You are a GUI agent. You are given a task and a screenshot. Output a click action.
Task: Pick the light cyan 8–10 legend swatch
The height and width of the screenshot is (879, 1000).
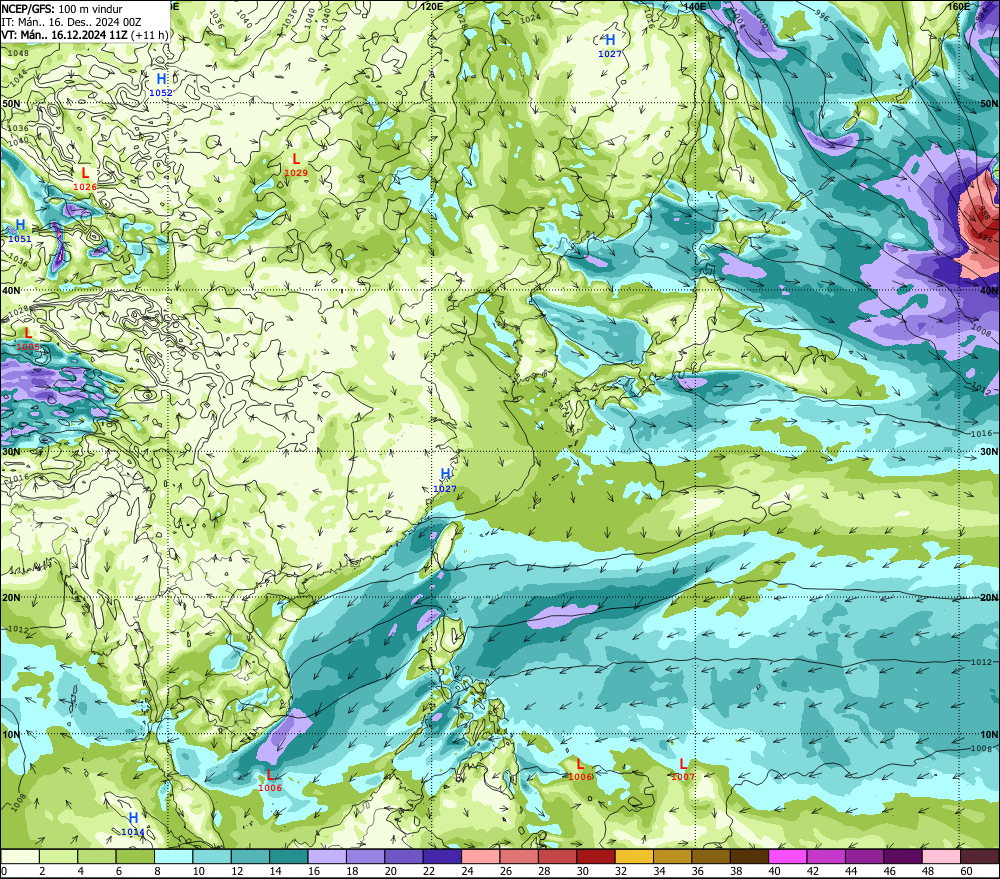pyautogui.click(x=173, y=856)
